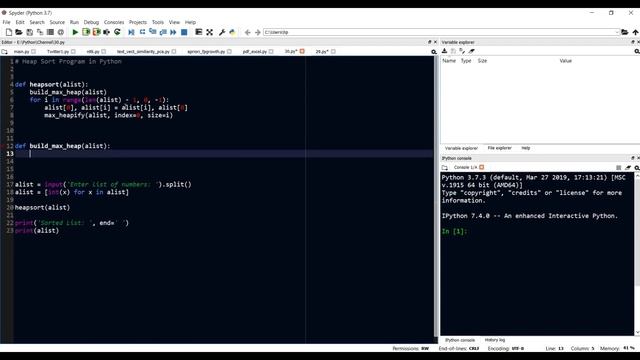Image resolution: width=640 pixels, height=360 pixels.
Task: Click the Save all files icon
Action: (x=40, y=32)
